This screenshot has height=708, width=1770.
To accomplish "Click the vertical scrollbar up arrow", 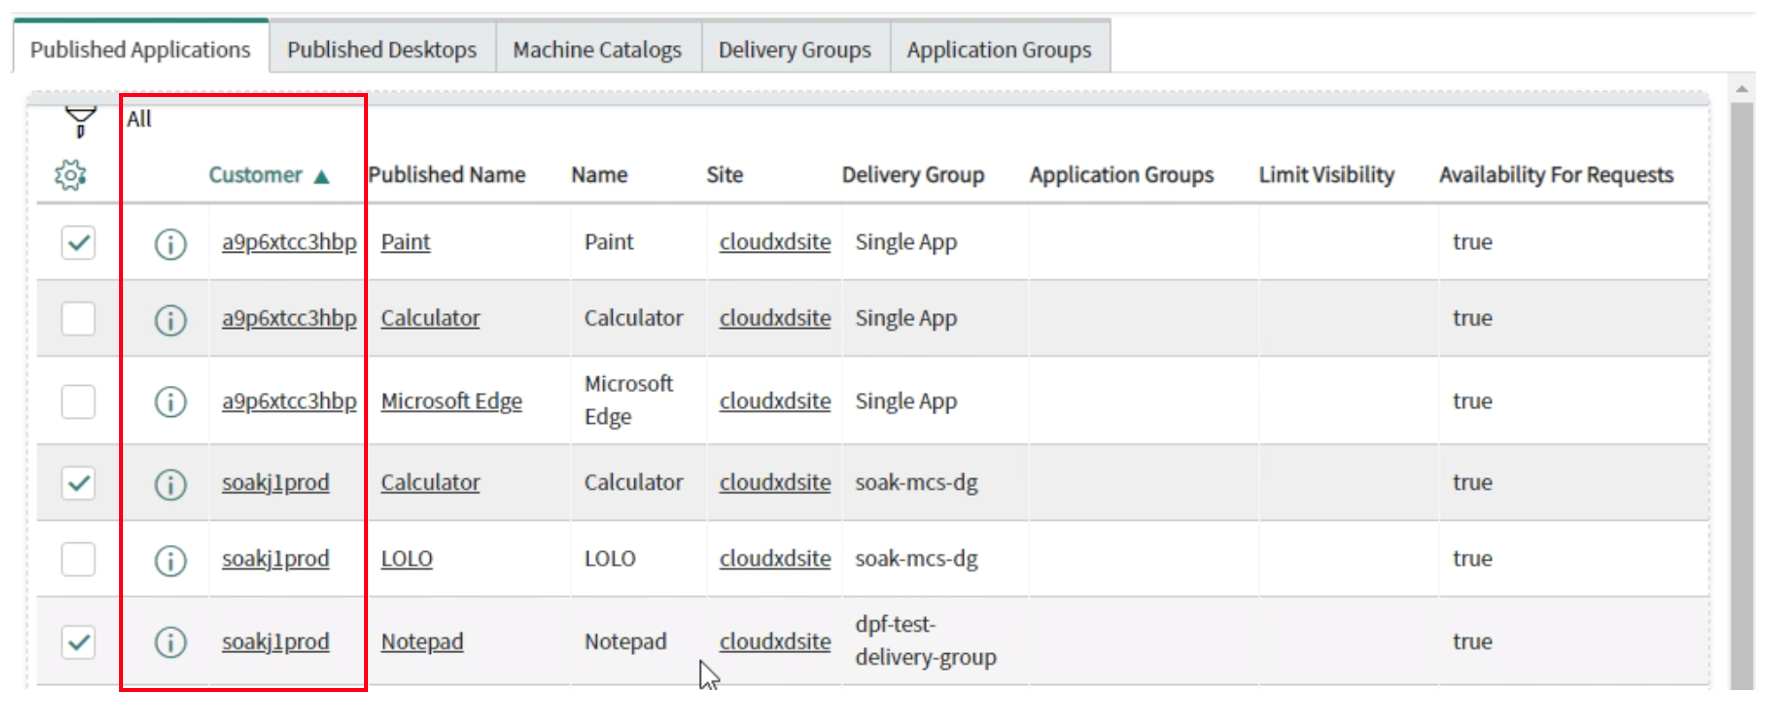I will [x=1742, y=89].
